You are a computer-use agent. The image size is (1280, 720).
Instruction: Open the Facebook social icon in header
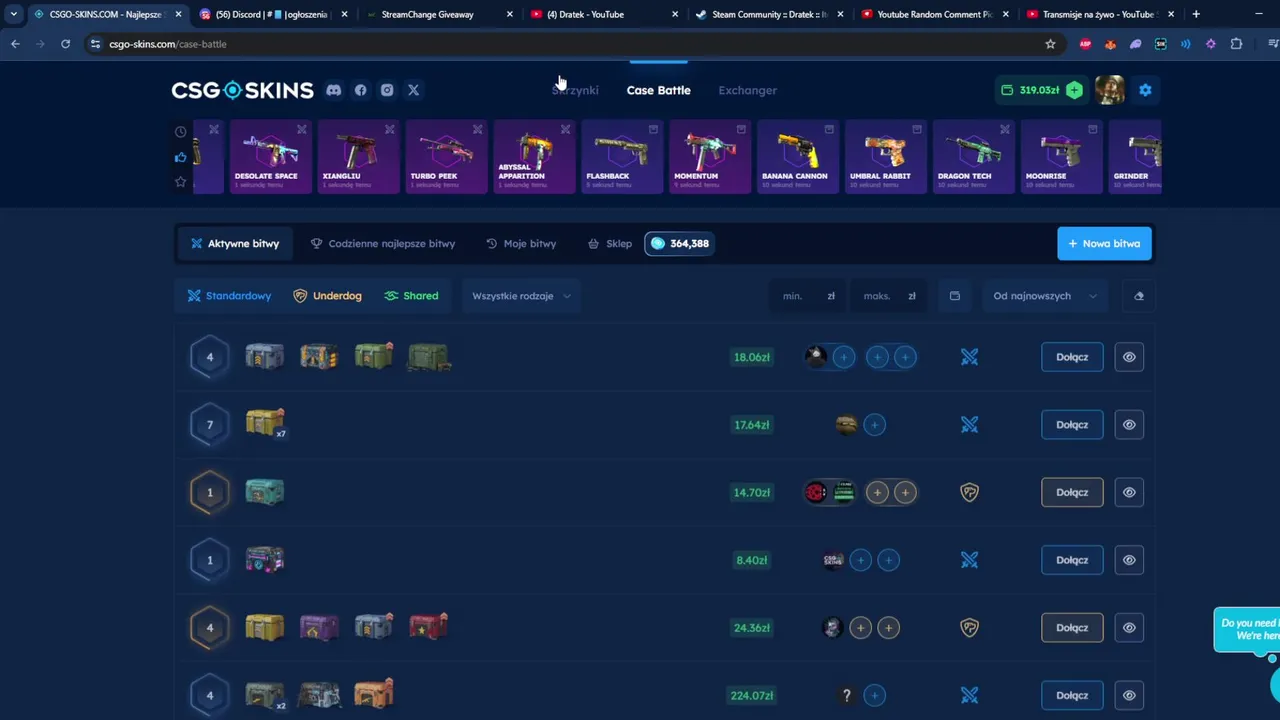point(360,90)
